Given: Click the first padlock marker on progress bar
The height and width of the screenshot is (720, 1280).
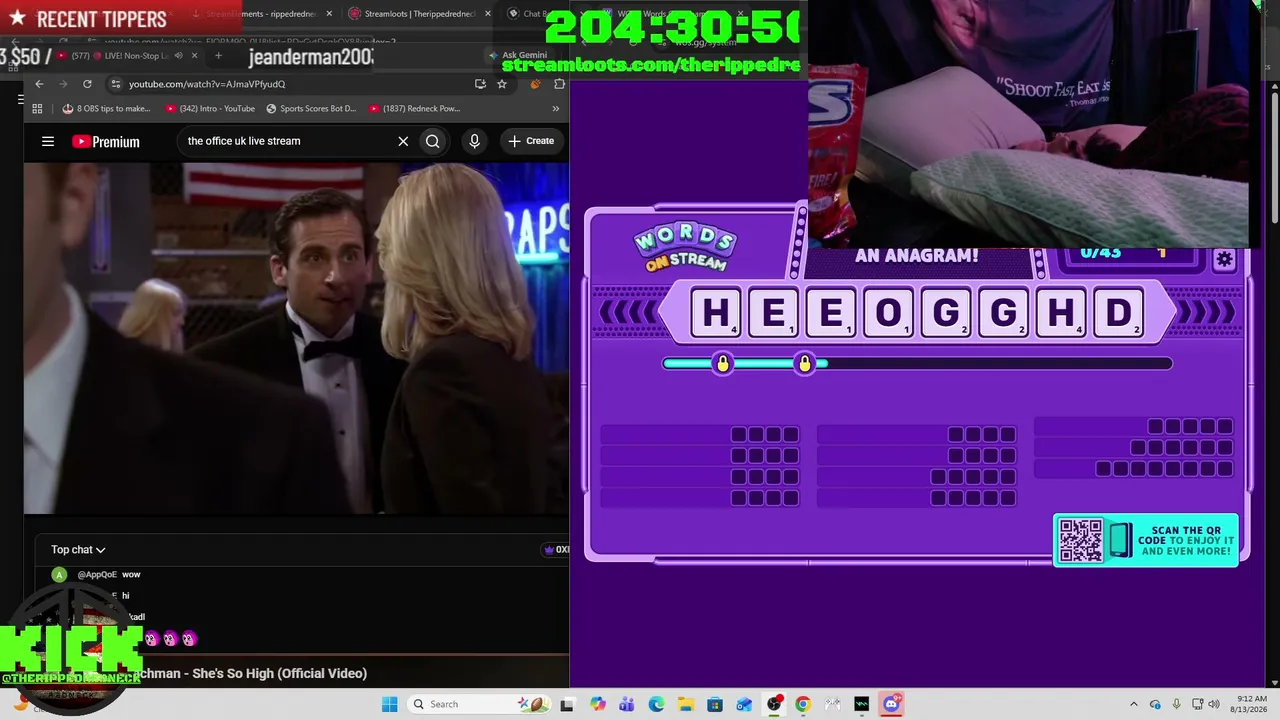Looking at the screenshot, I should [723, 363].
